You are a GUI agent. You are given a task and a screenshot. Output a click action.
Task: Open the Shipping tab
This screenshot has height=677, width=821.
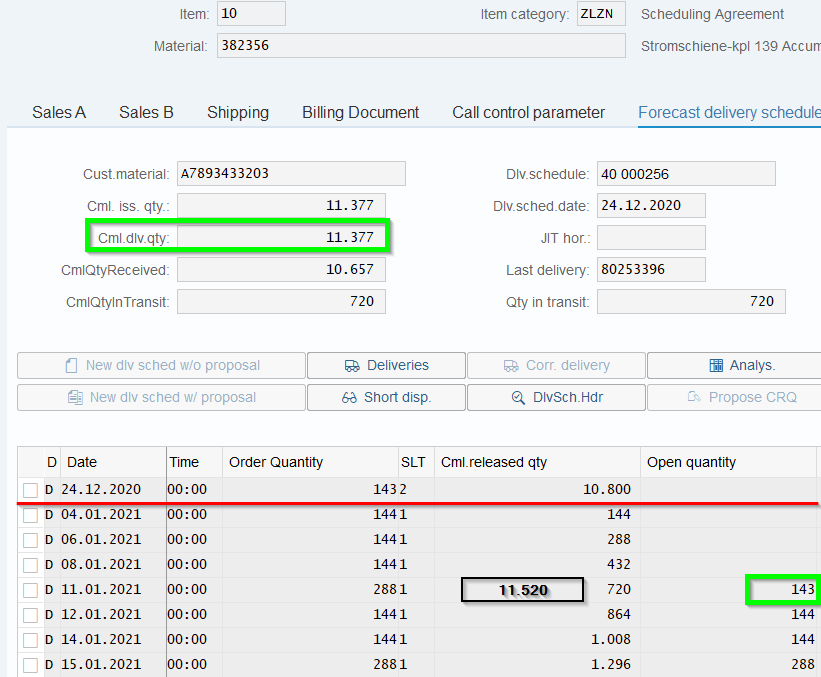click(238, 113)
